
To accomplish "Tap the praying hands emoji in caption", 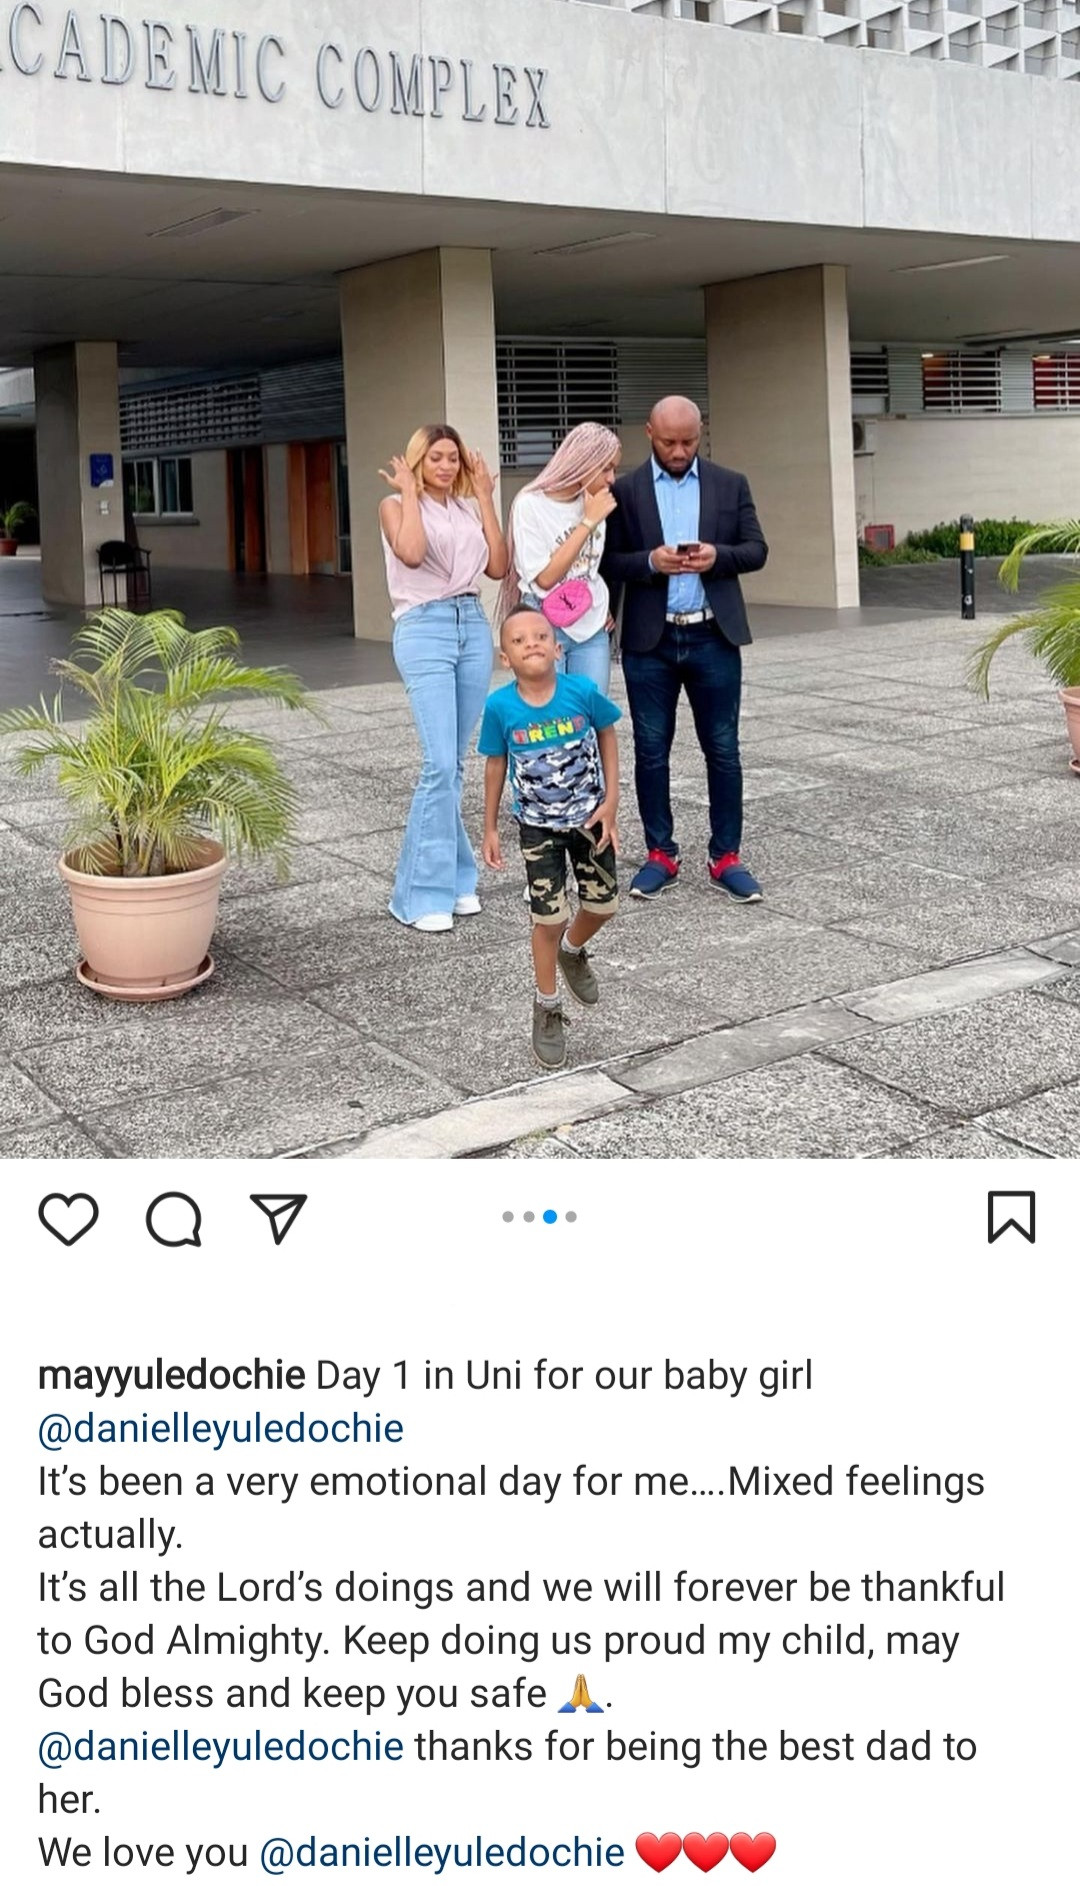I will coord(580,1694).
